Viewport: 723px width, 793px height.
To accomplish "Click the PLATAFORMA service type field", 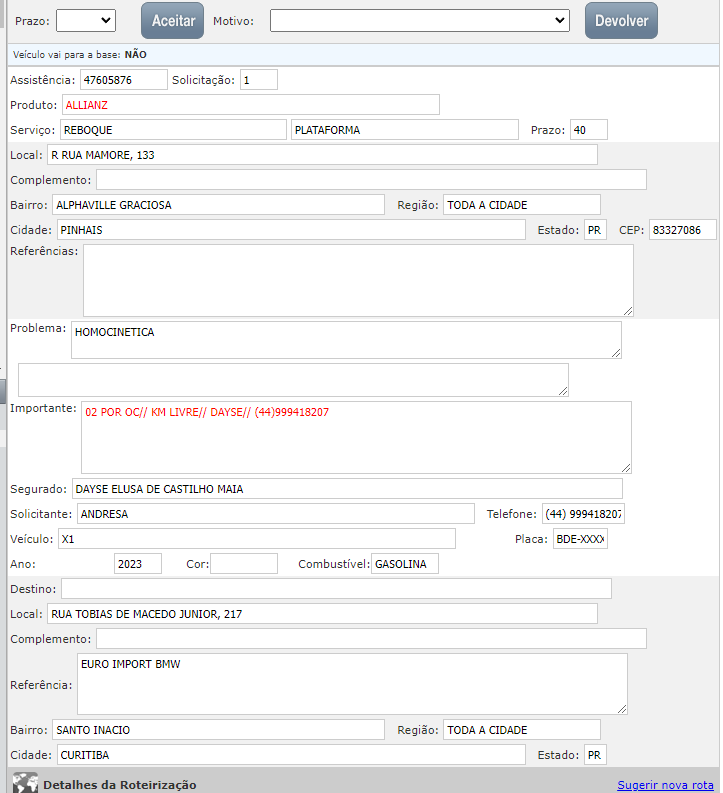I will (x=404, y=129).
